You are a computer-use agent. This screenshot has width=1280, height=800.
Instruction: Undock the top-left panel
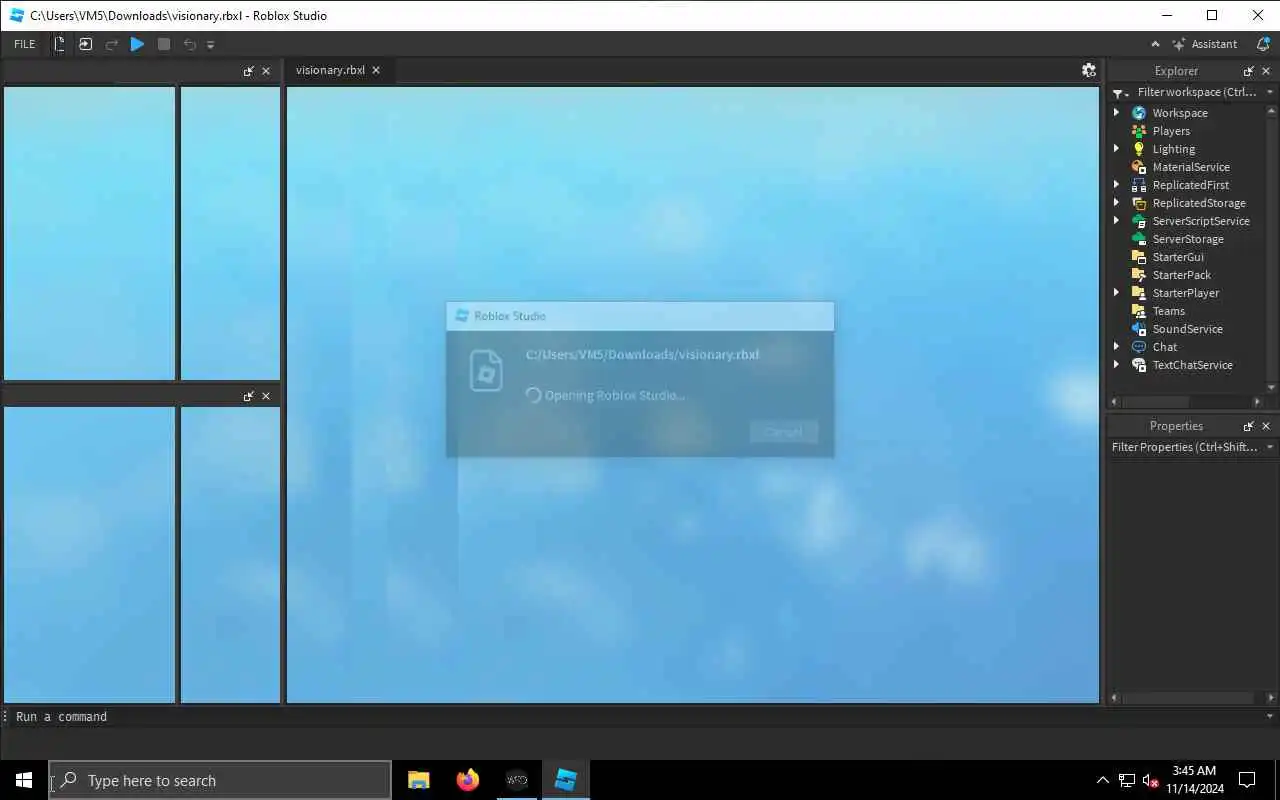[249, 71]
